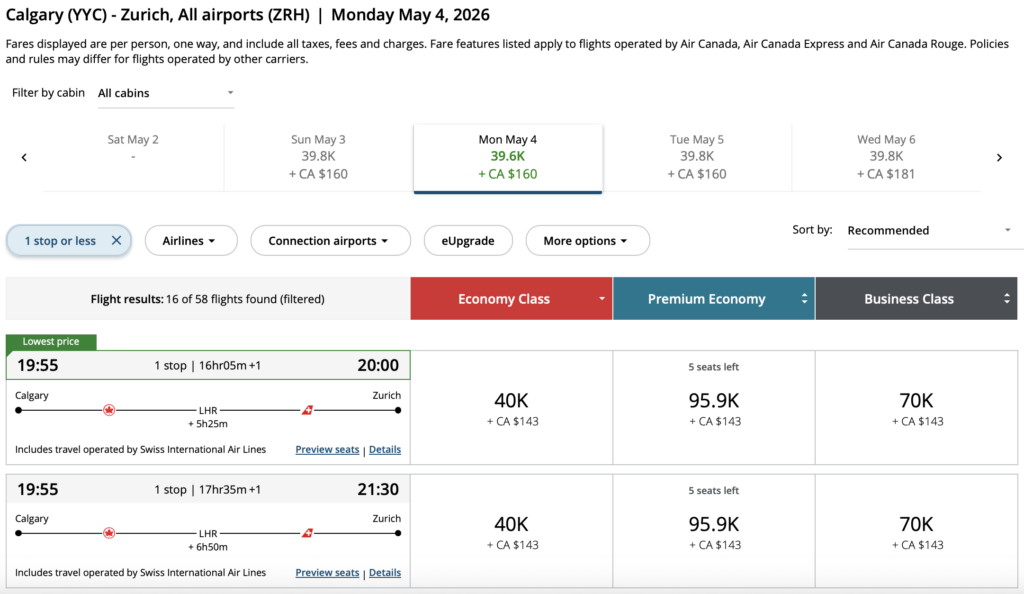Select the Tue May 5 date tab

coord(696,157)
